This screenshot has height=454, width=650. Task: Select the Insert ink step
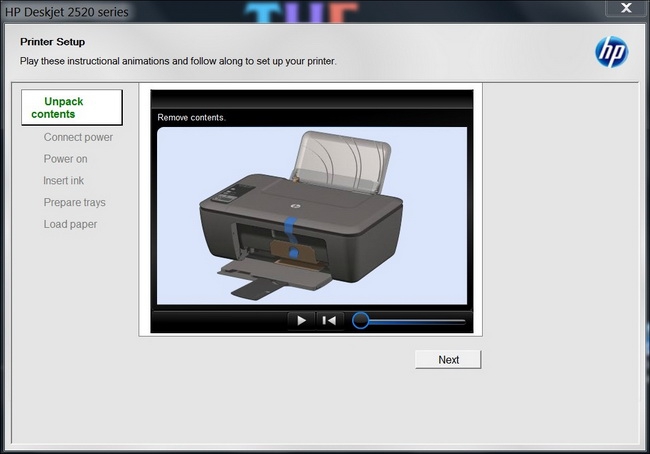click(63, 181)
